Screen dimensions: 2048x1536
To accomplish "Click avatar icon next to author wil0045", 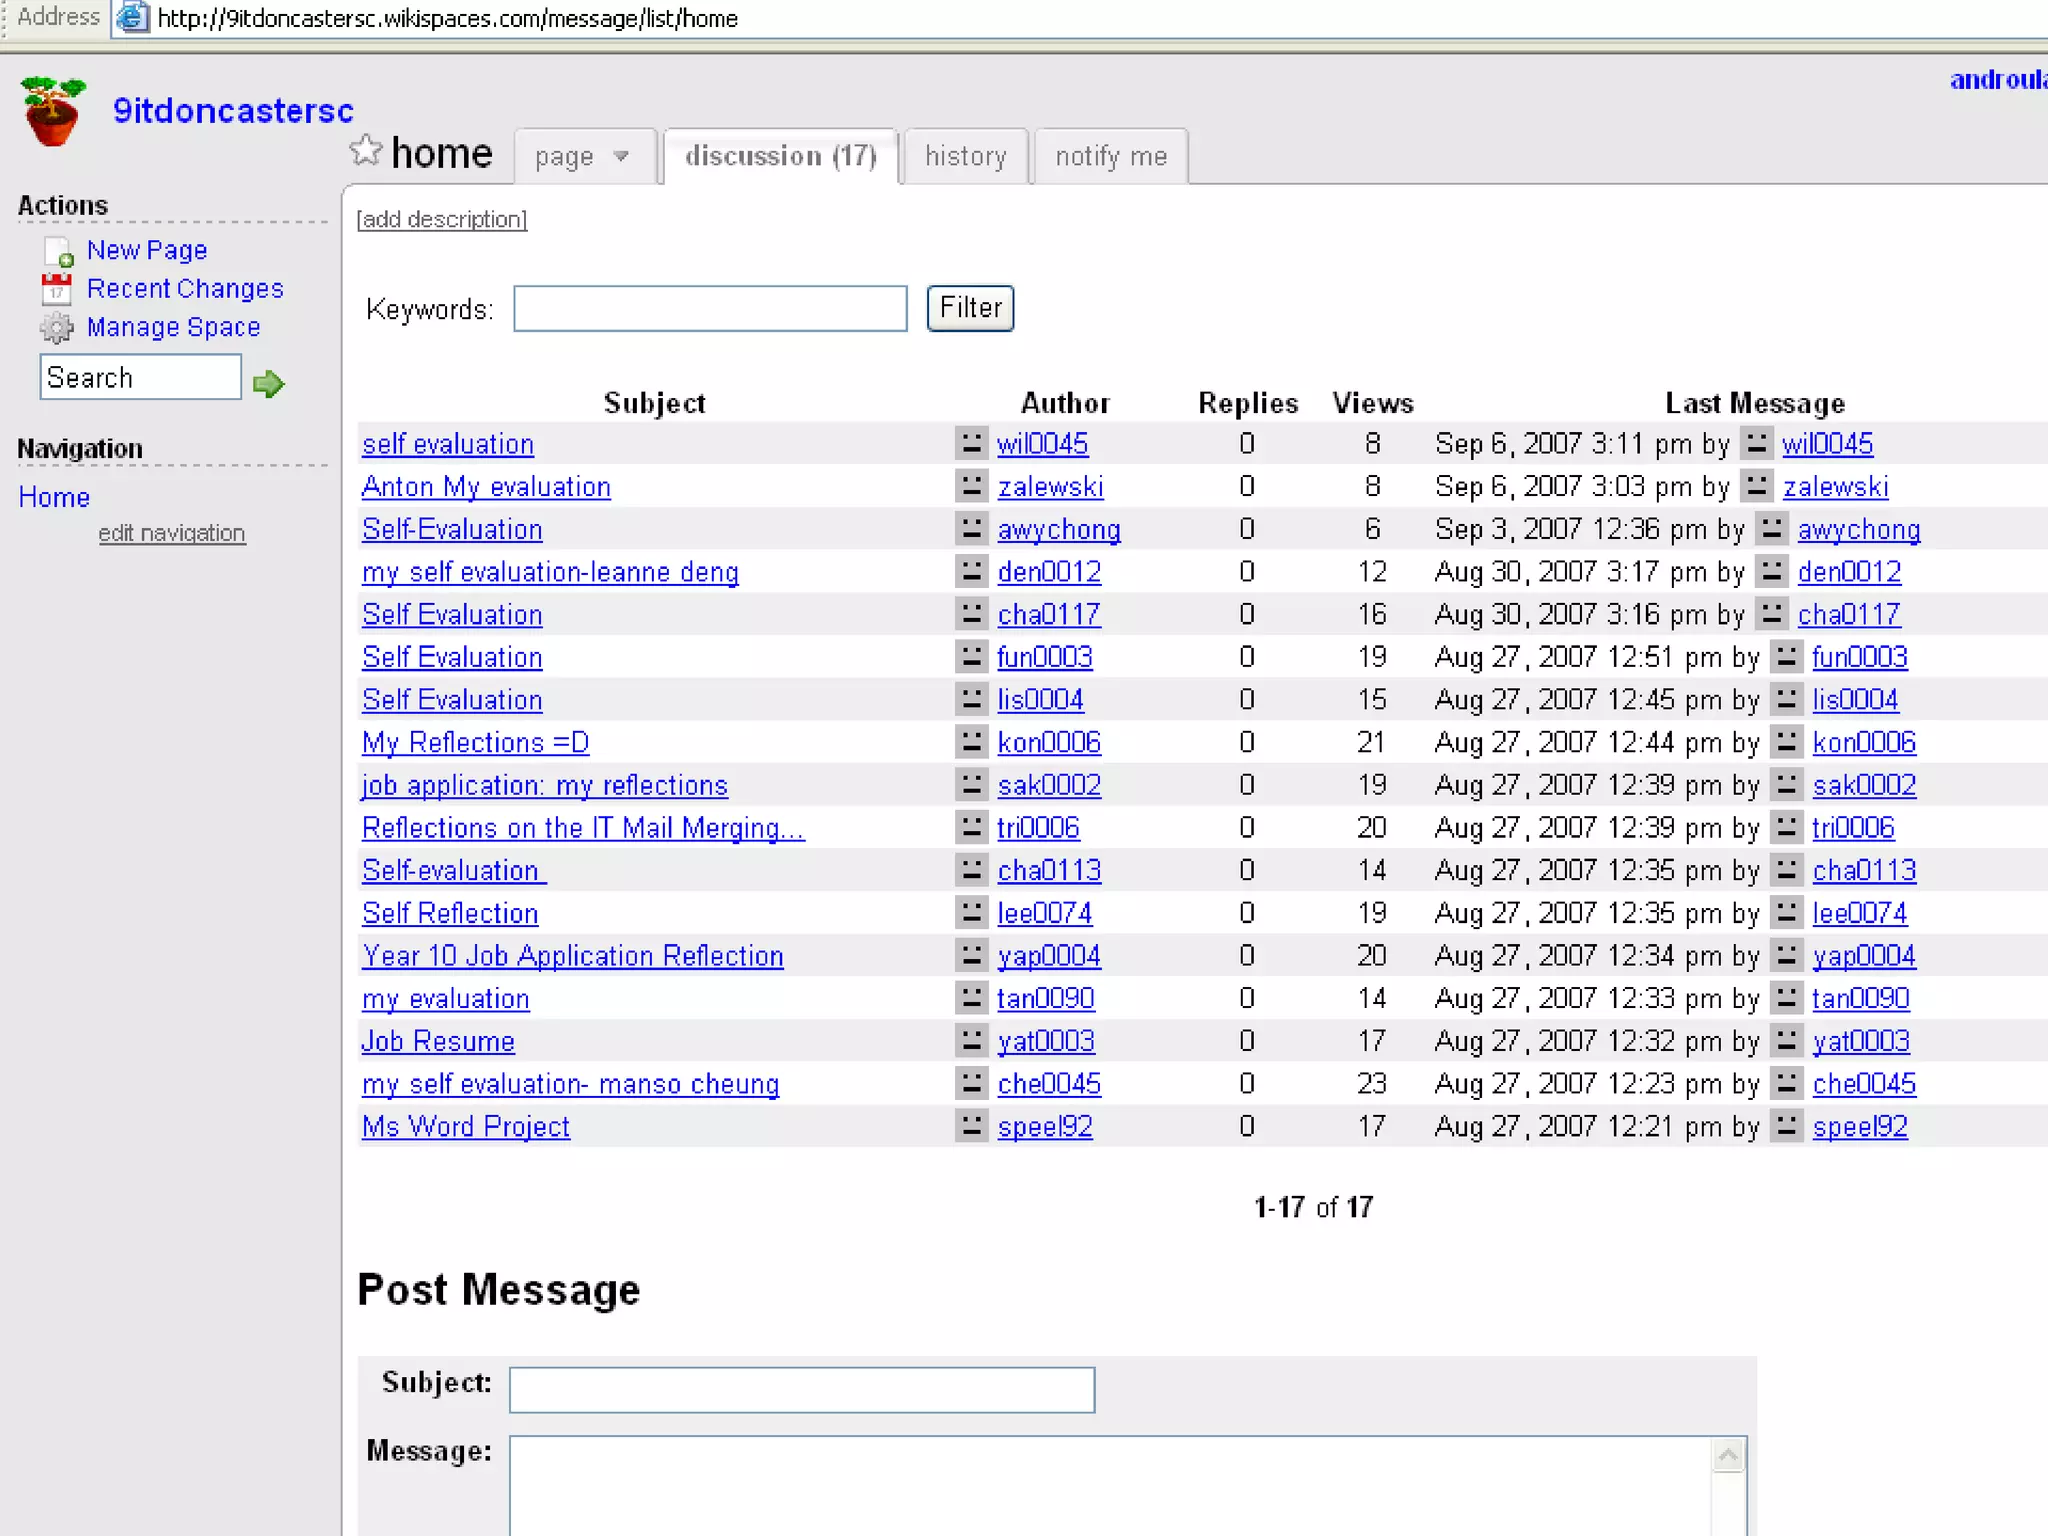I will point(970,443).
